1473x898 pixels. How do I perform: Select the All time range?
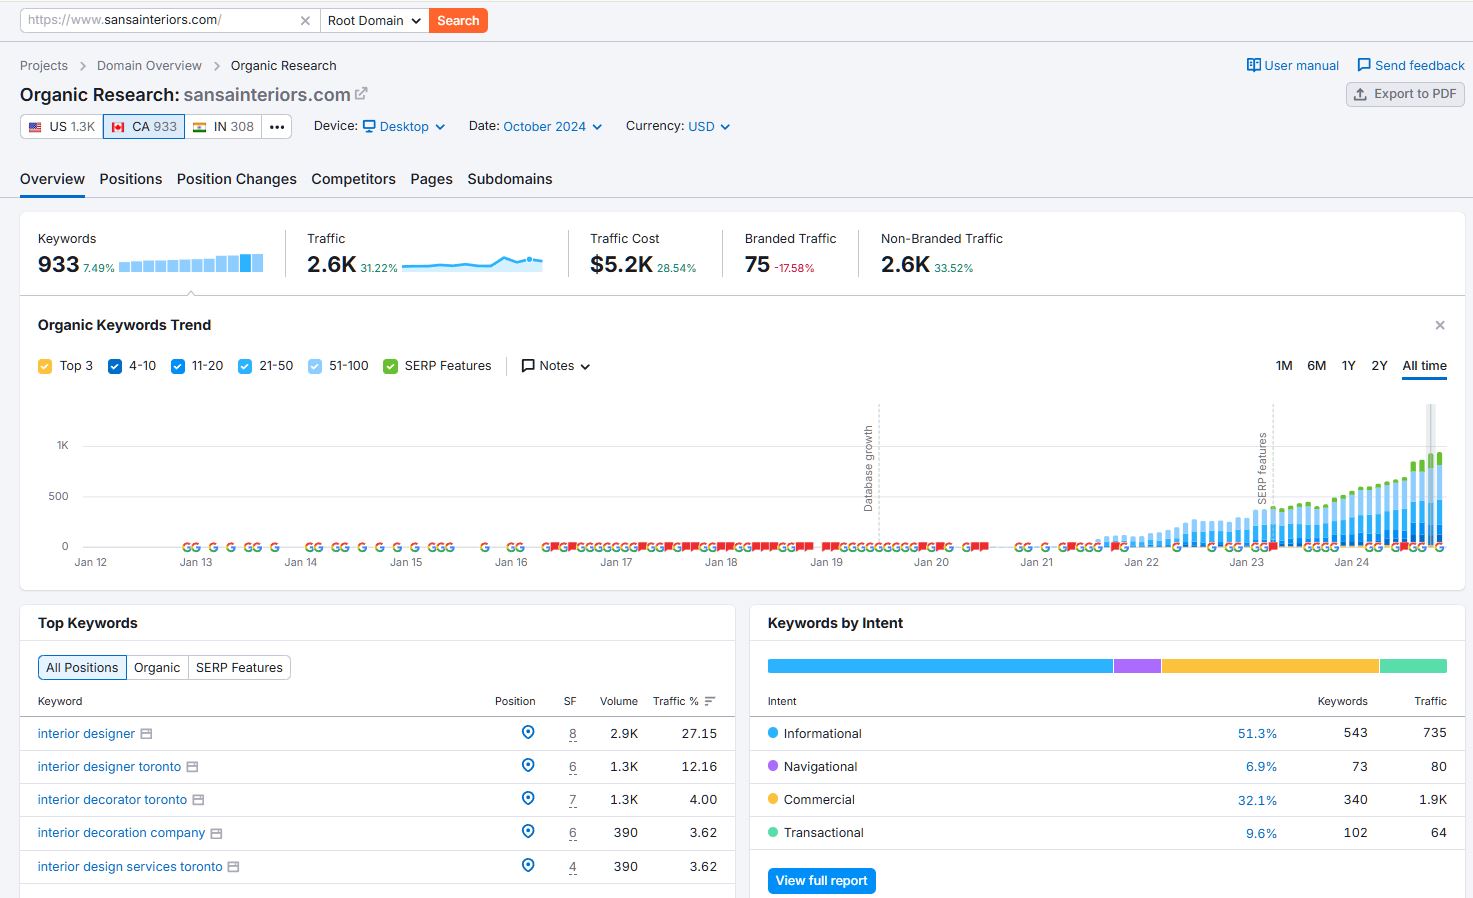coord(1424,366)
